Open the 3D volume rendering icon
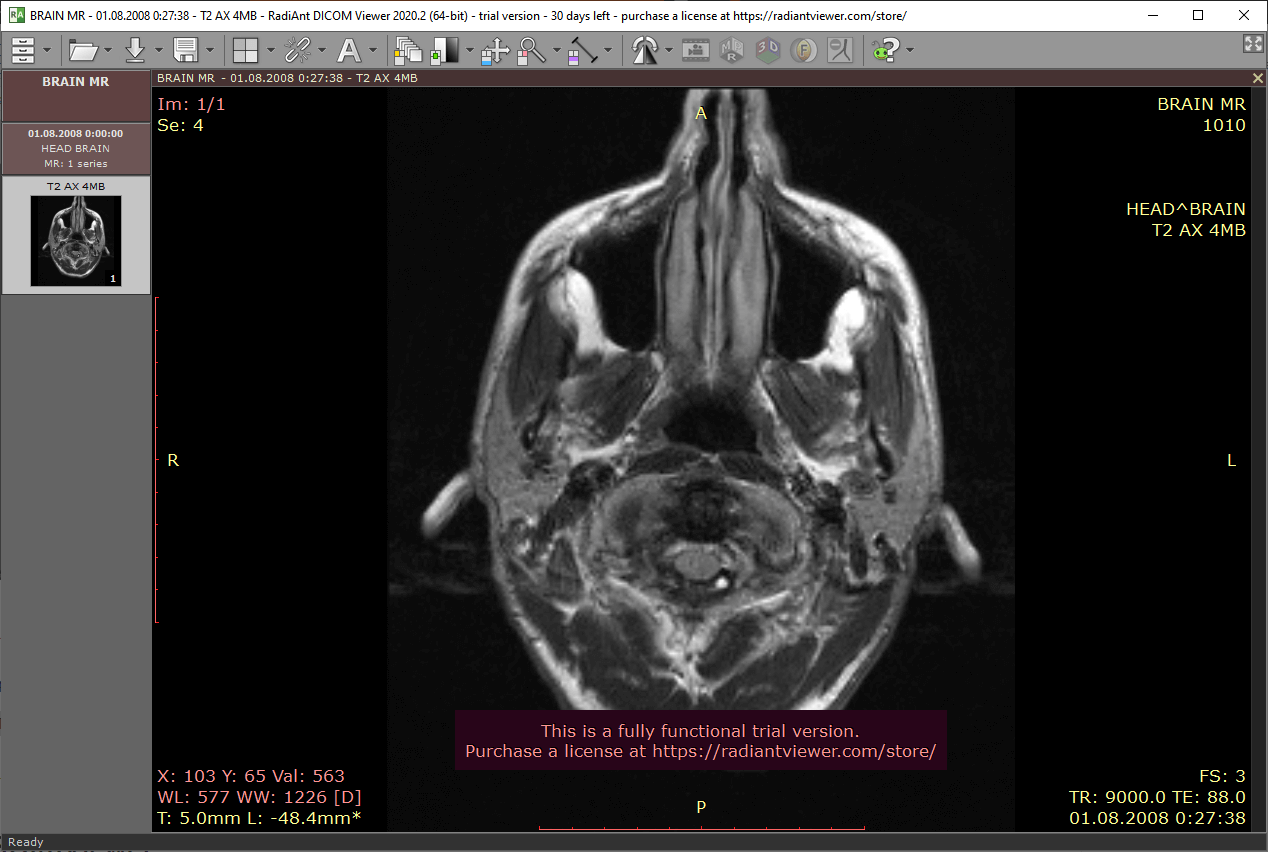1268x852 pixels. 768,50
